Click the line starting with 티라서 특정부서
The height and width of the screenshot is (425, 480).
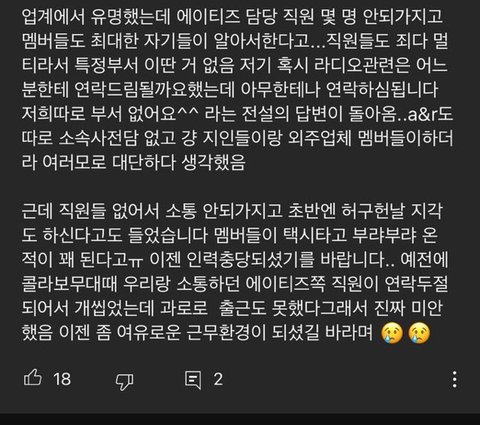tap(234, 65)
